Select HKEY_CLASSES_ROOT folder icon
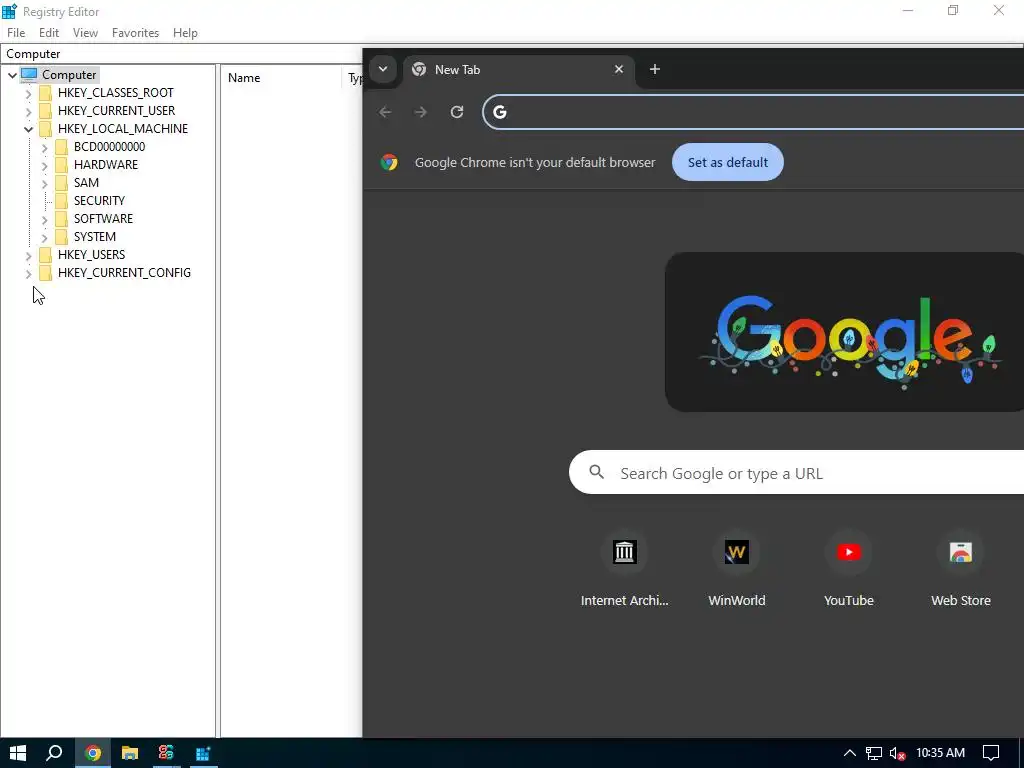 pos(45,93)
